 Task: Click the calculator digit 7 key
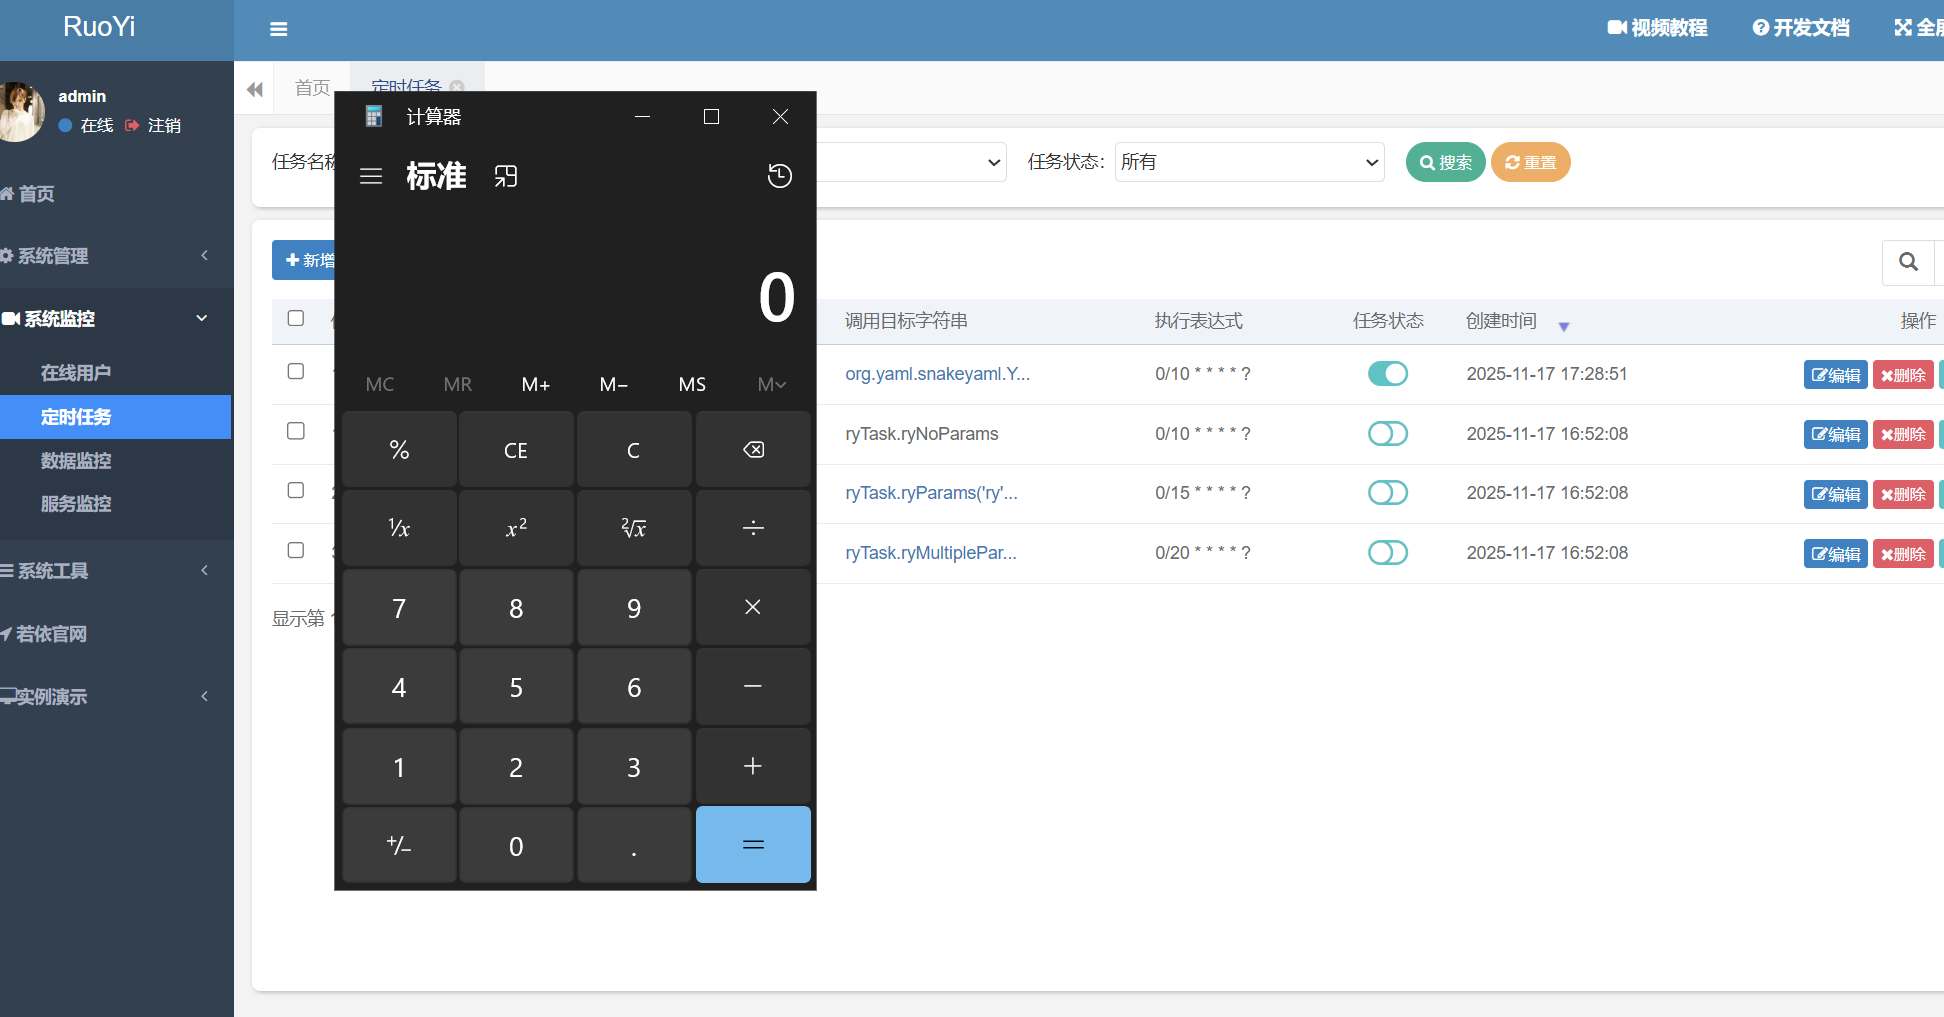(x=399, y=608)
